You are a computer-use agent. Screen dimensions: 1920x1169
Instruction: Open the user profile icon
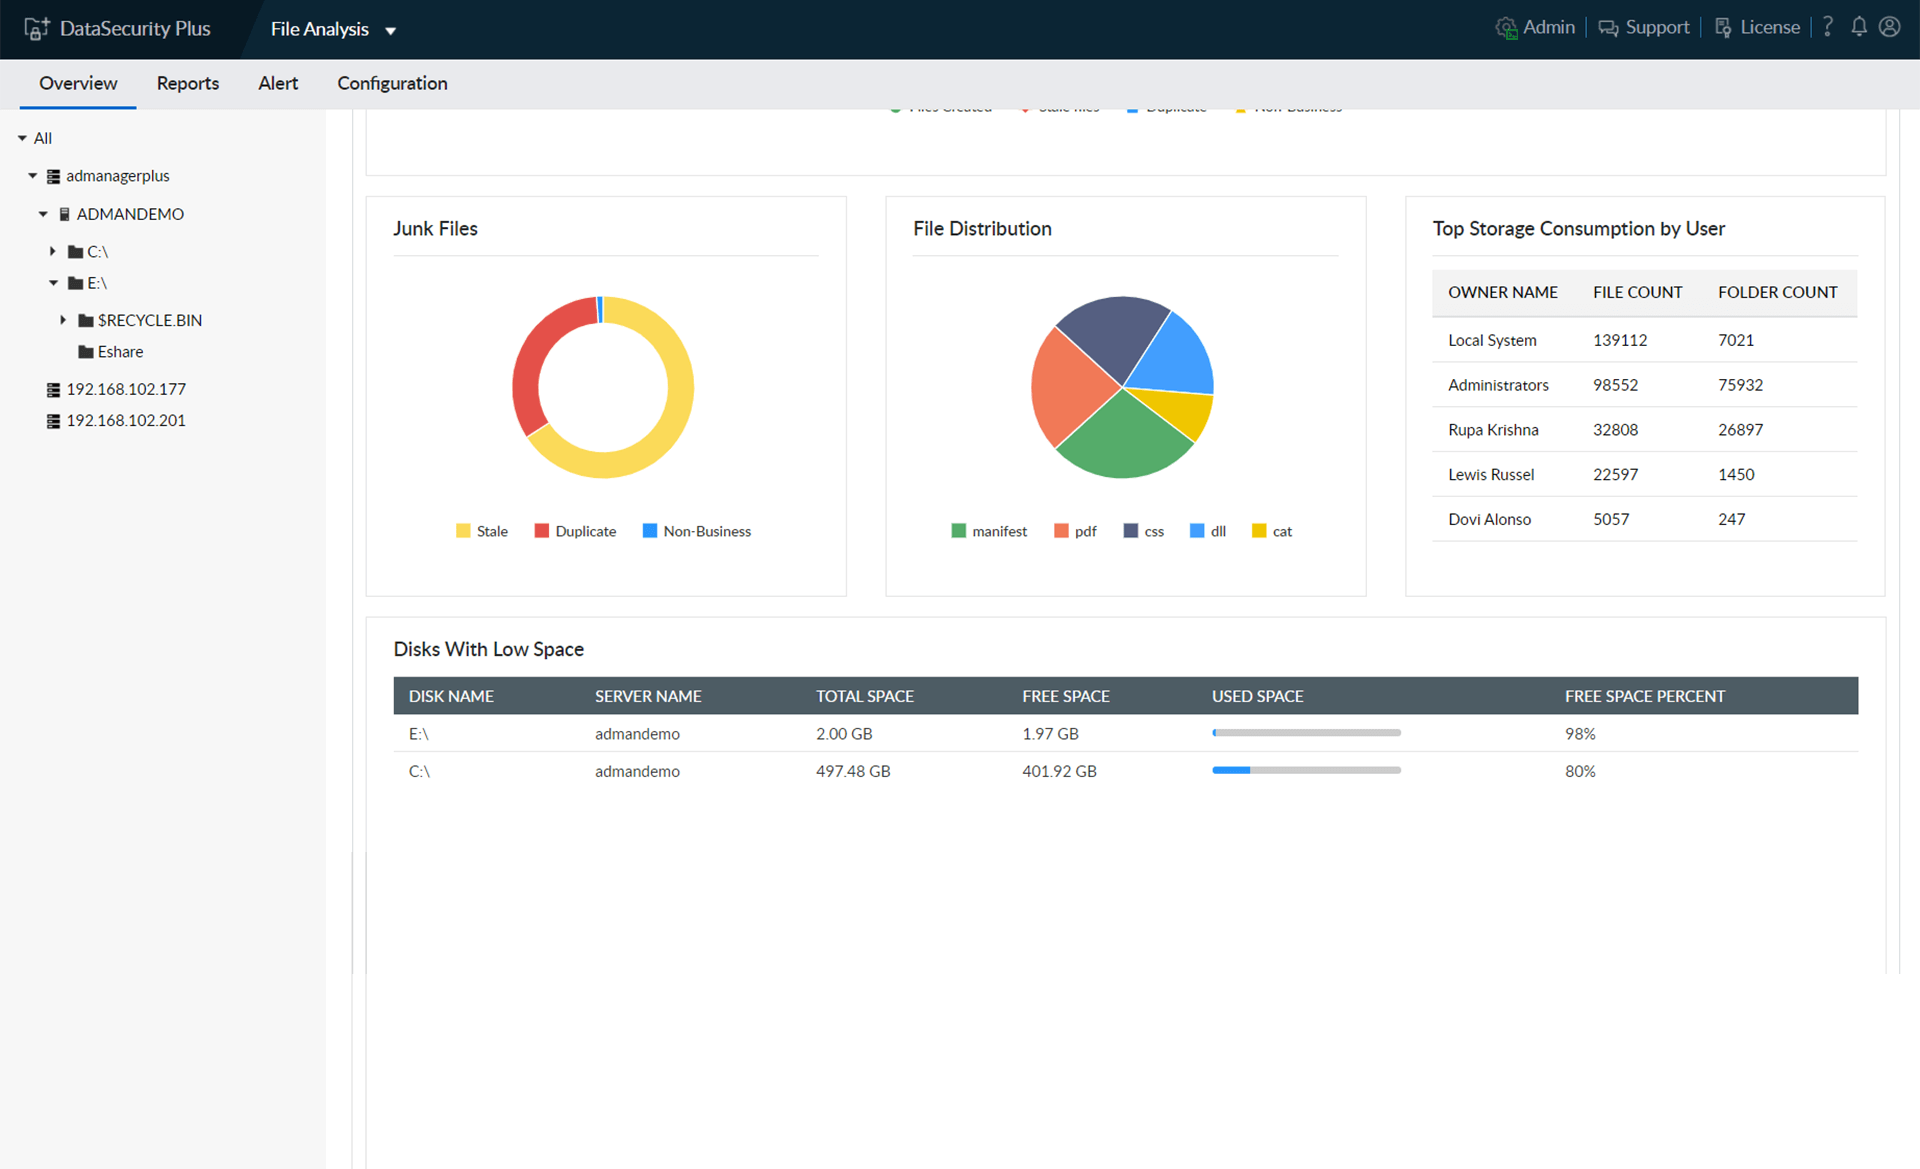[x=1890, y=27]
